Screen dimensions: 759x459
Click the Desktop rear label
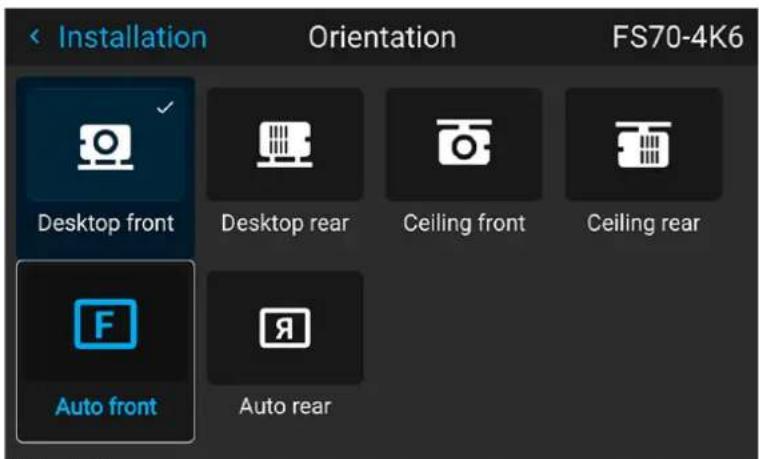[x=285, y=224]
